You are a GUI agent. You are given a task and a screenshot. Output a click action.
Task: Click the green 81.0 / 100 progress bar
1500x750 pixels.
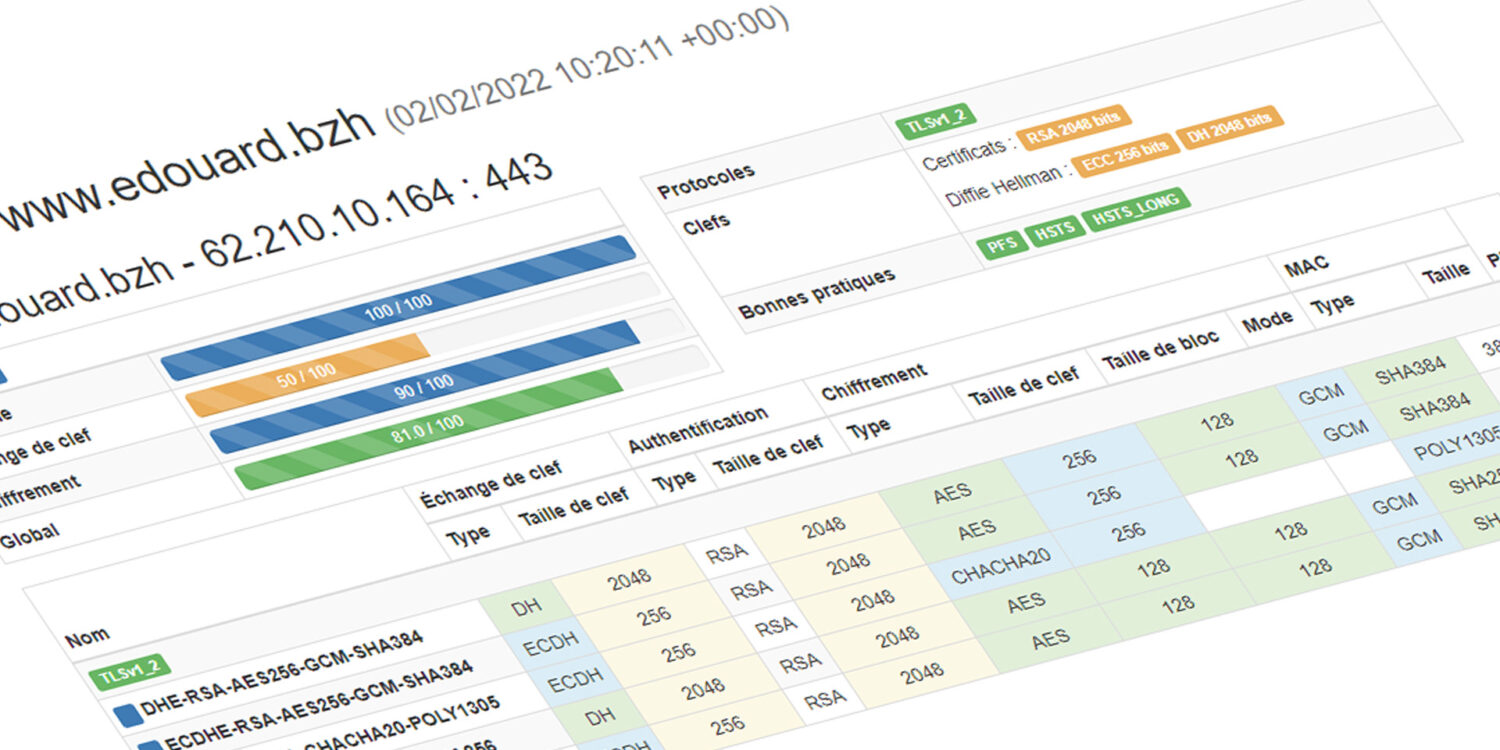(428, 429)
